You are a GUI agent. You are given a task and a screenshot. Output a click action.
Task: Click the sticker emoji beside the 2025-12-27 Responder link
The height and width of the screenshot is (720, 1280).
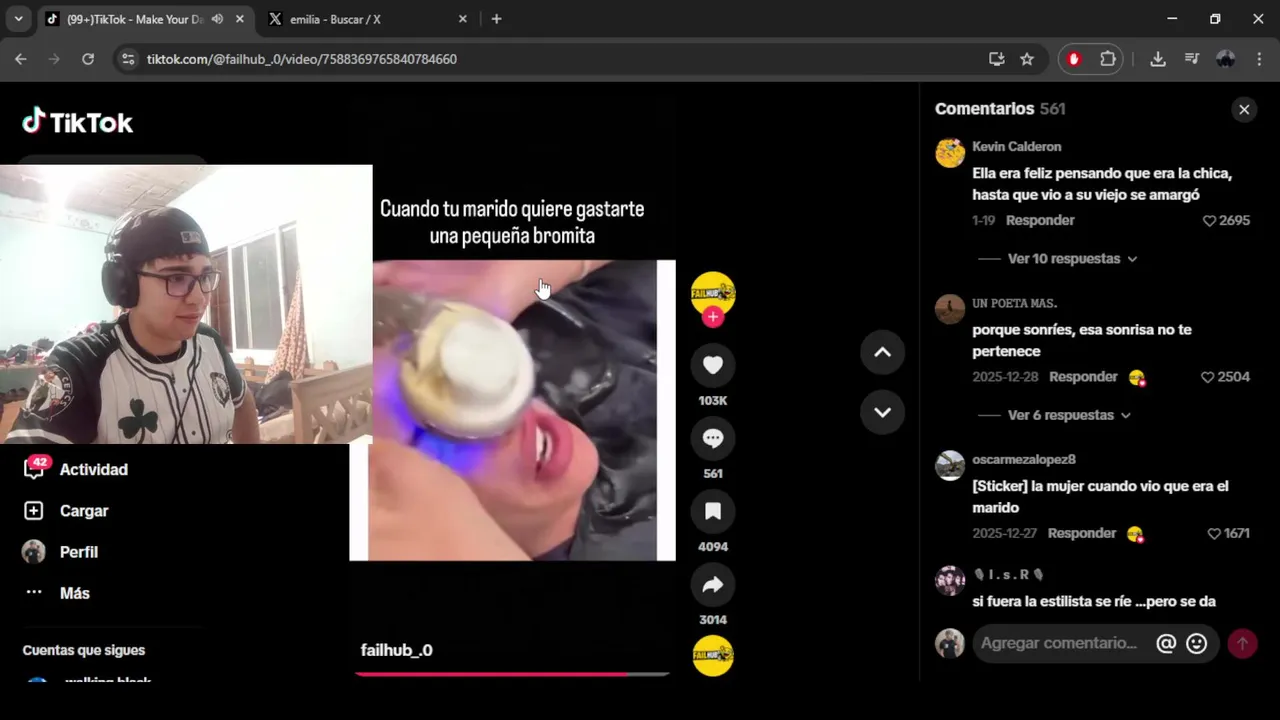pyautogui.click(x=1136, y=534)
